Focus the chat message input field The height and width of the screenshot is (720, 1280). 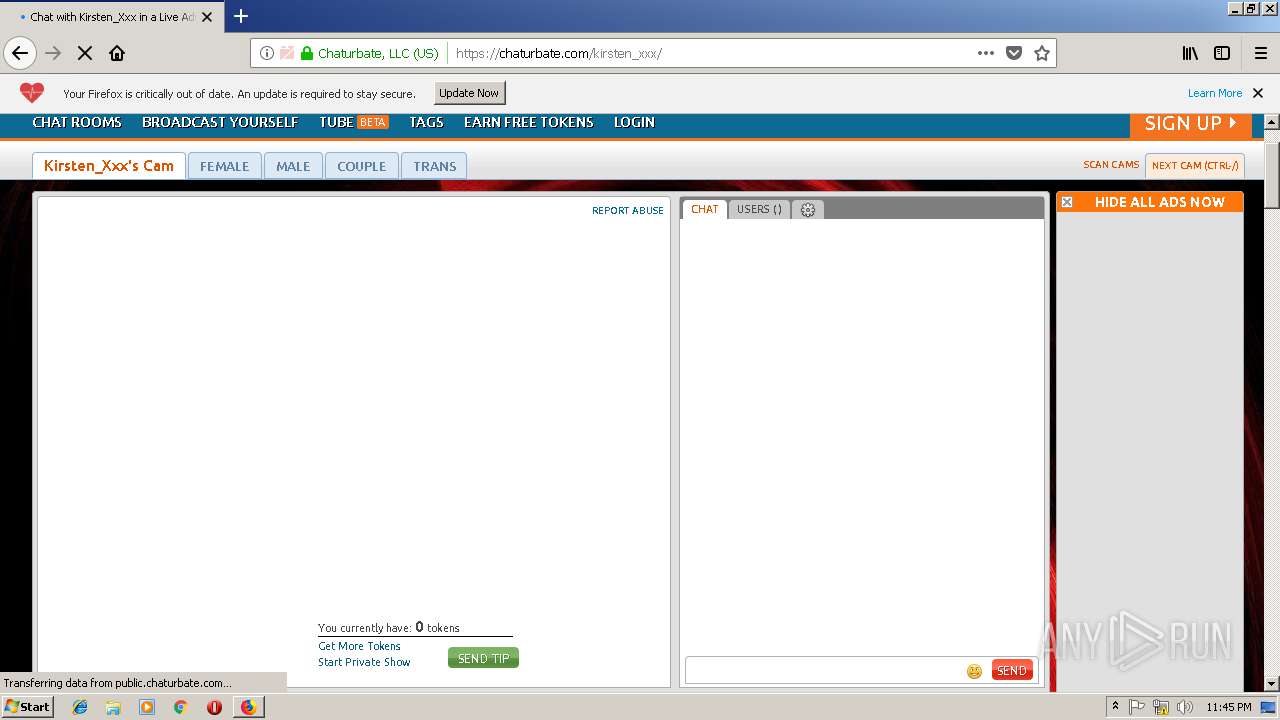(825, 671)
